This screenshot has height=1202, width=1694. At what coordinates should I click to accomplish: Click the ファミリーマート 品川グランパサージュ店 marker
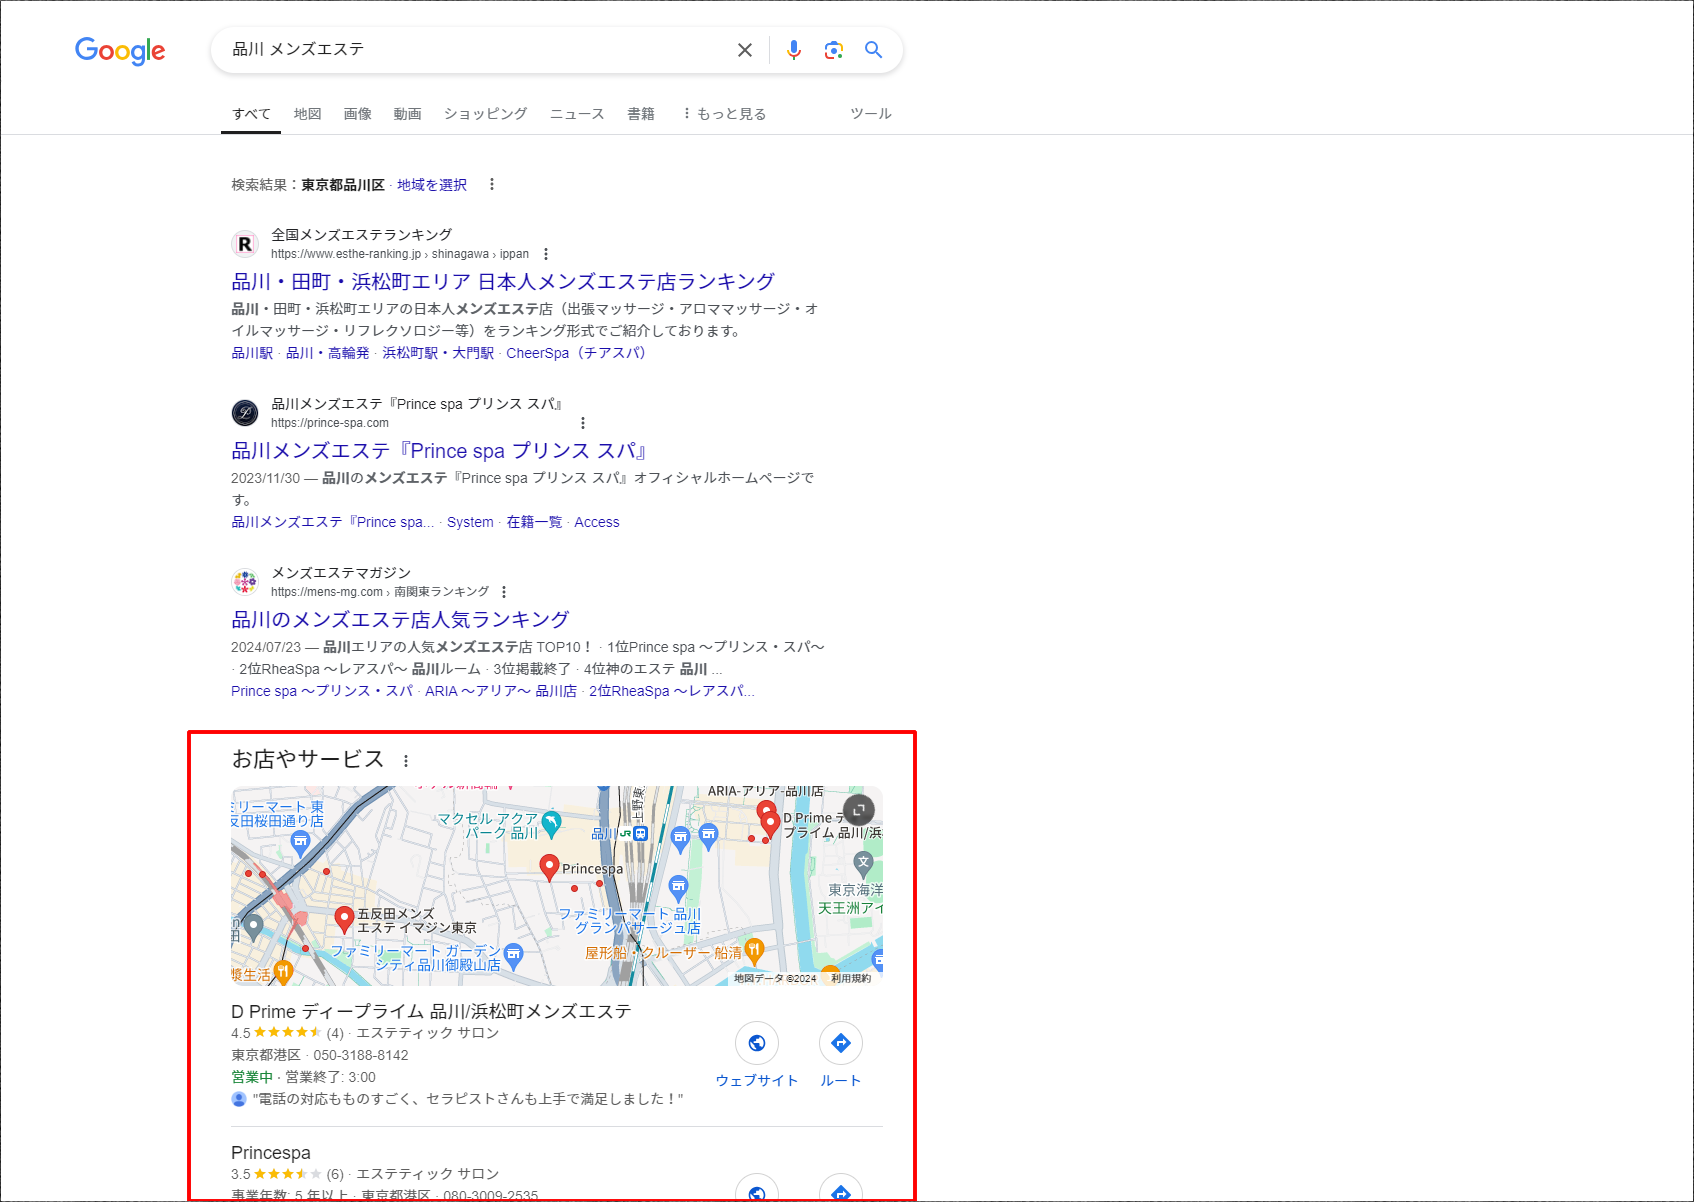[679, 887]
